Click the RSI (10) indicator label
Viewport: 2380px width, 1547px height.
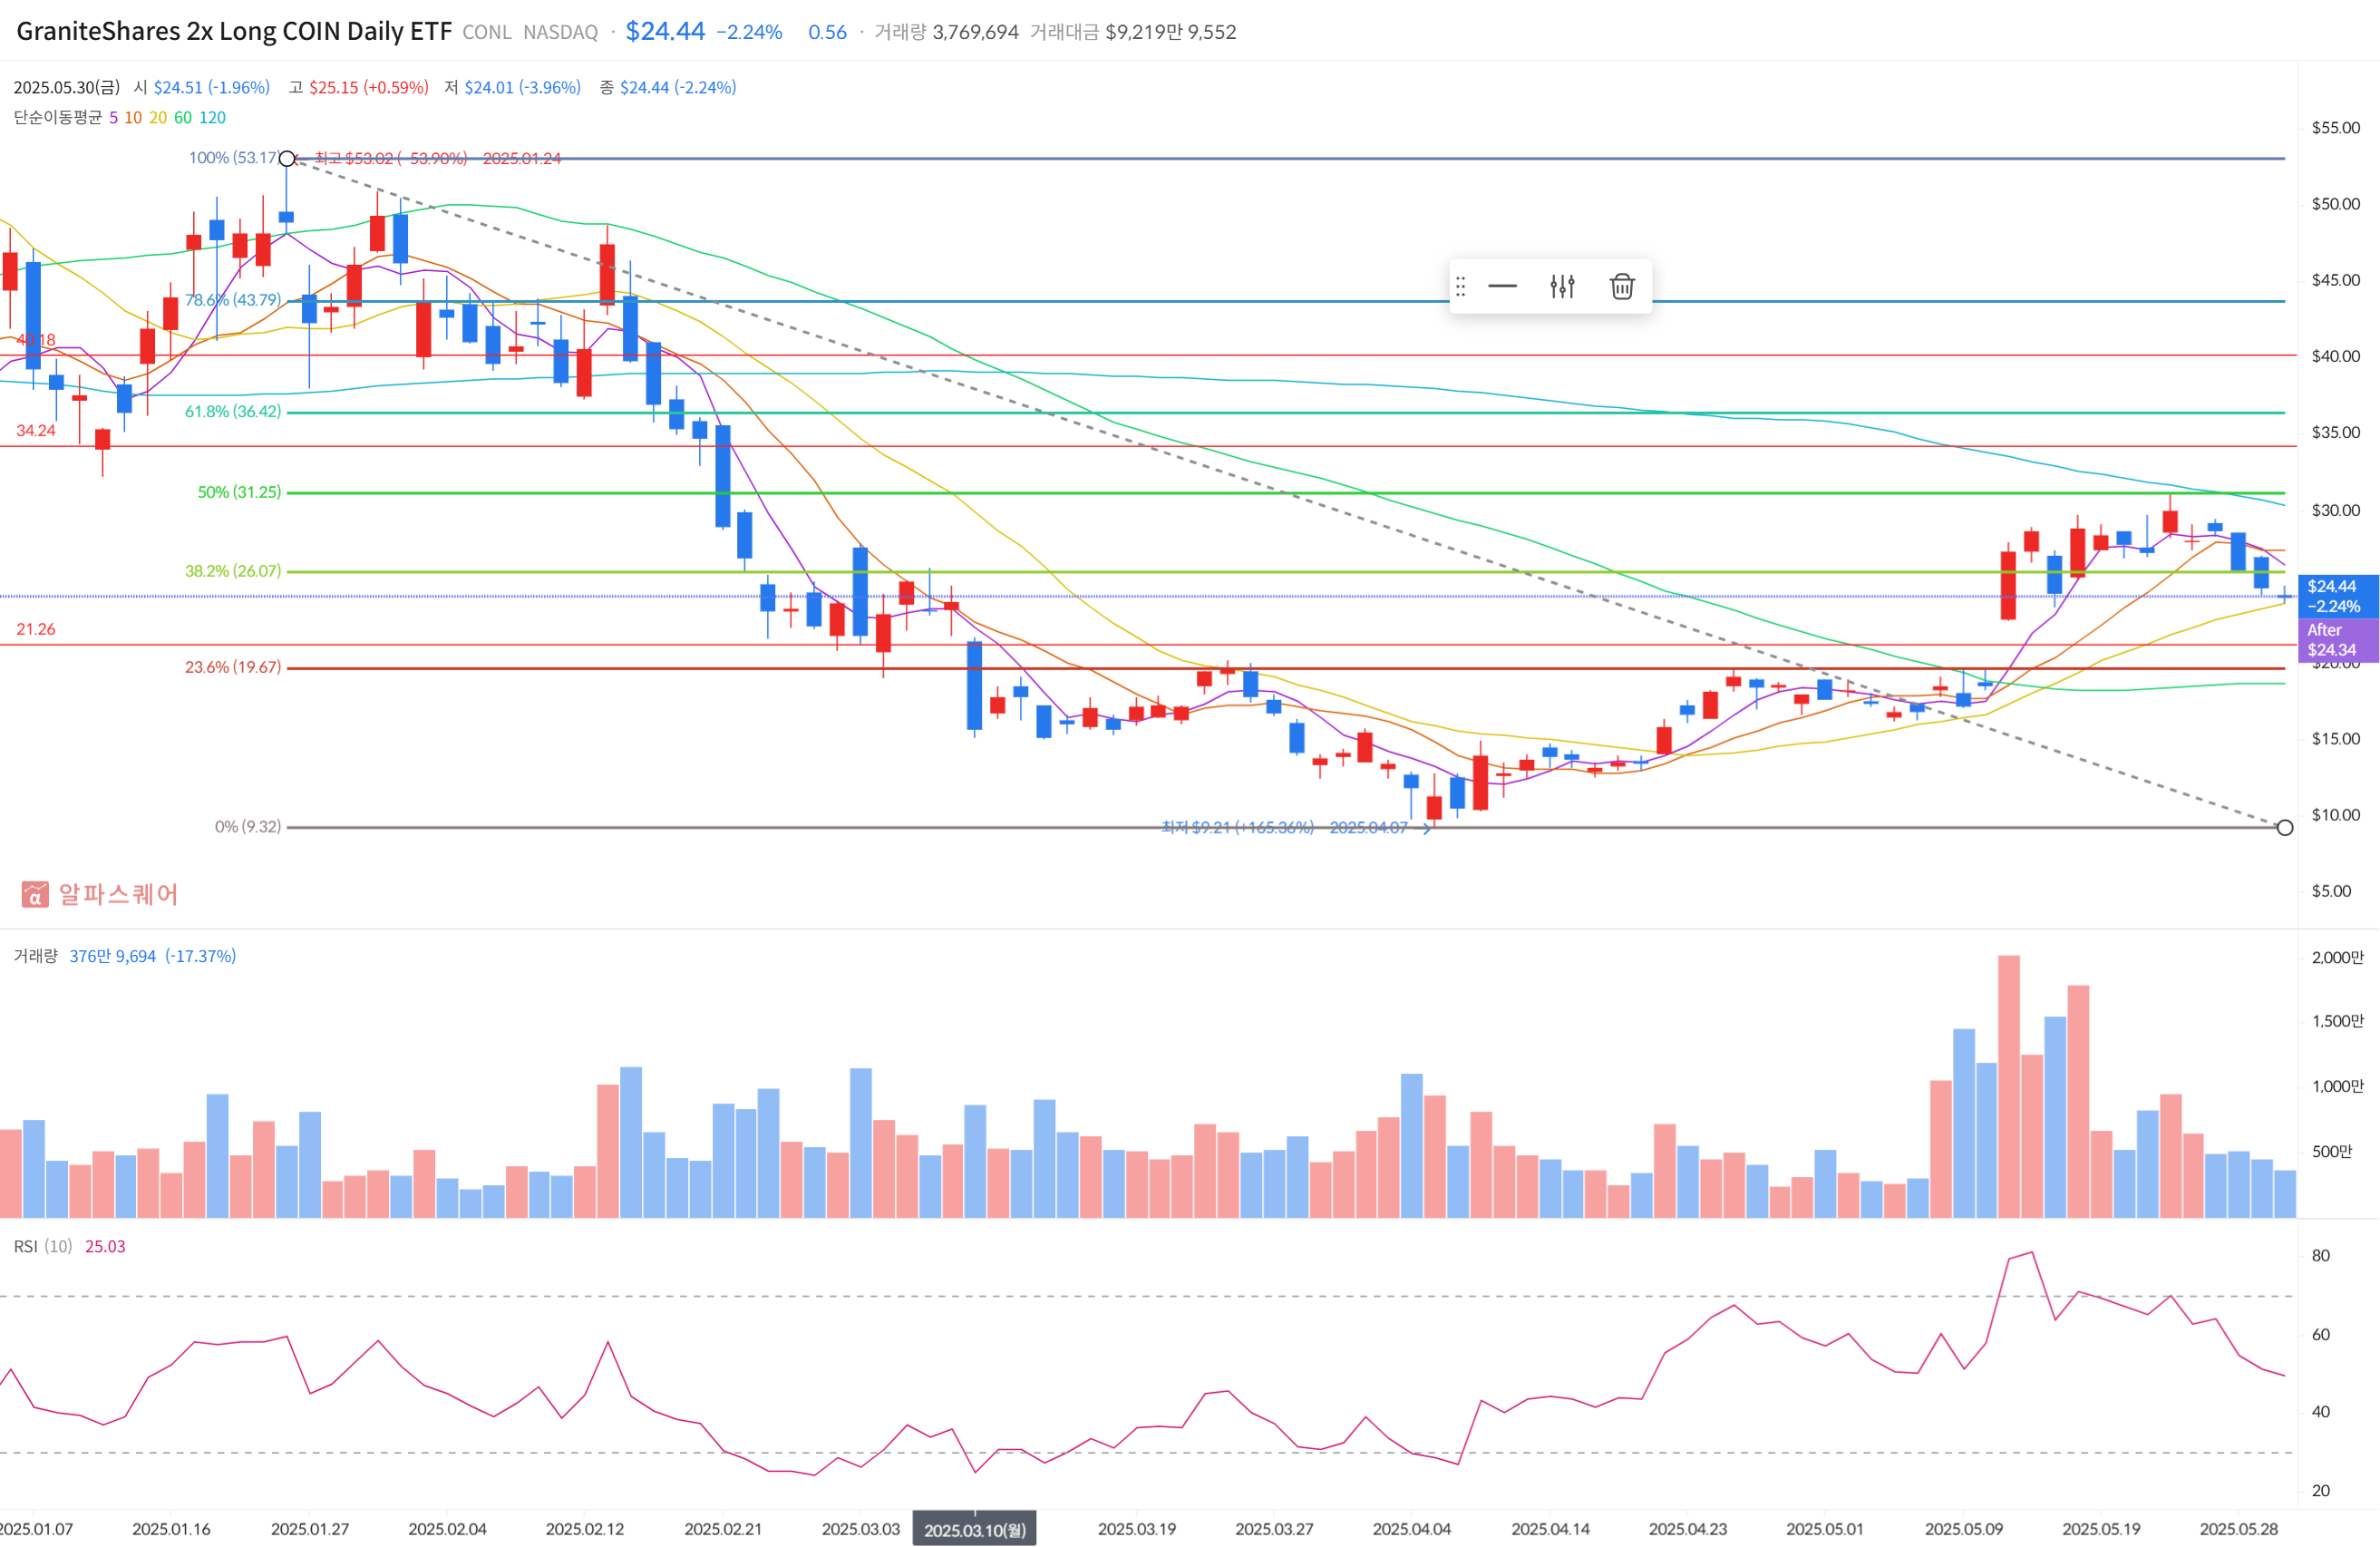point(43,1246)
